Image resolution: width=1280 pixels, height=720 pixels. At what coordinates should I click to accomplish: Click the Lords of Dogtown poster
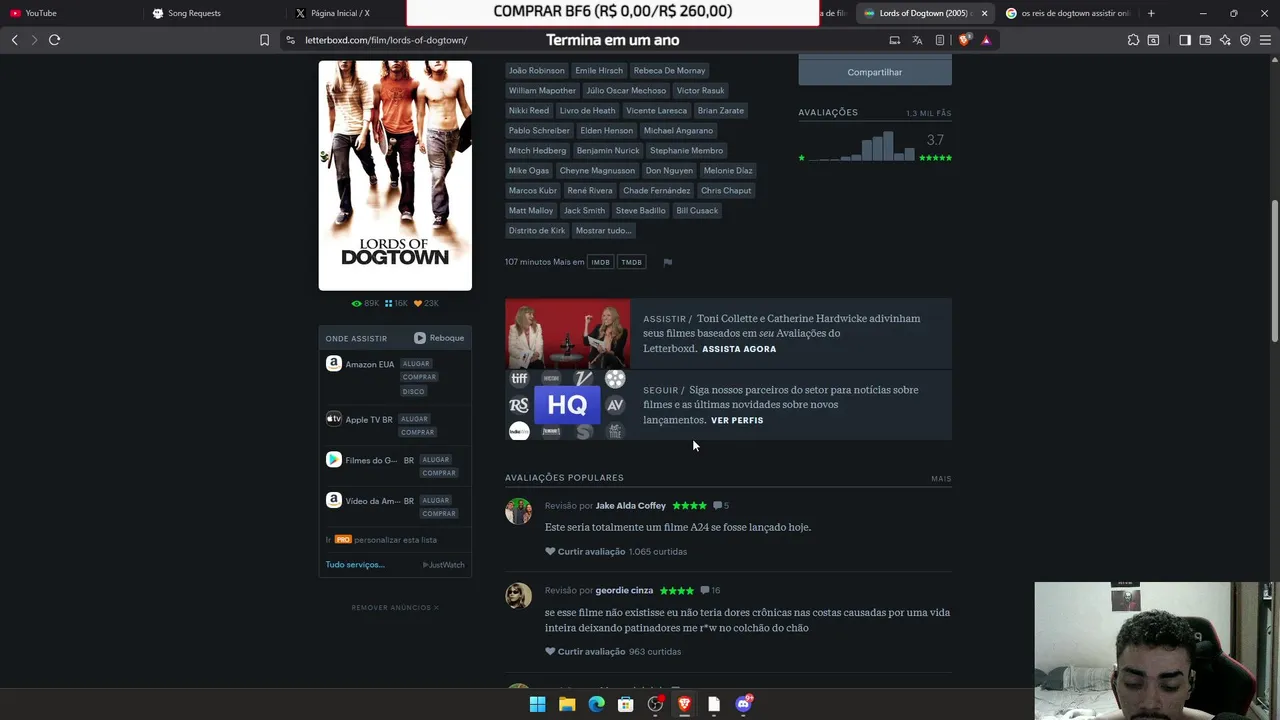coord(395,175)
